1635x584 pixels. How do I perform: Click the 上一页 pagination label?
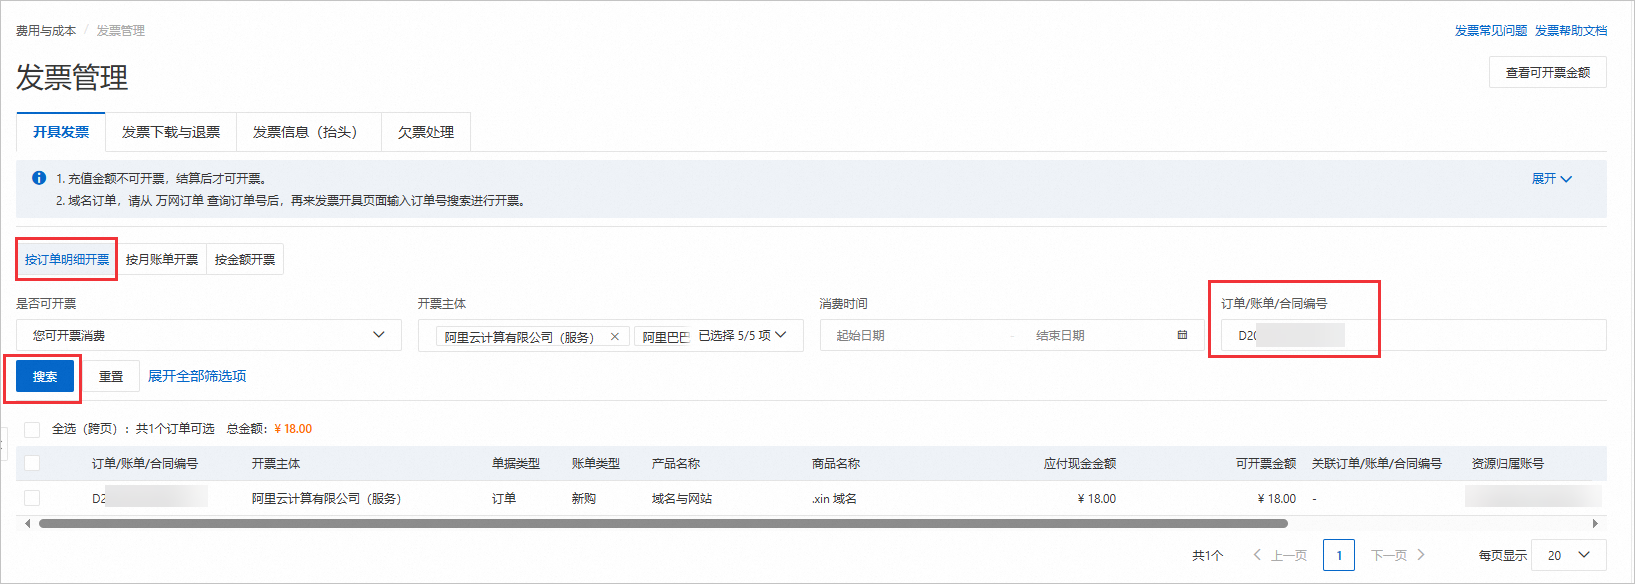point(1289,555)
